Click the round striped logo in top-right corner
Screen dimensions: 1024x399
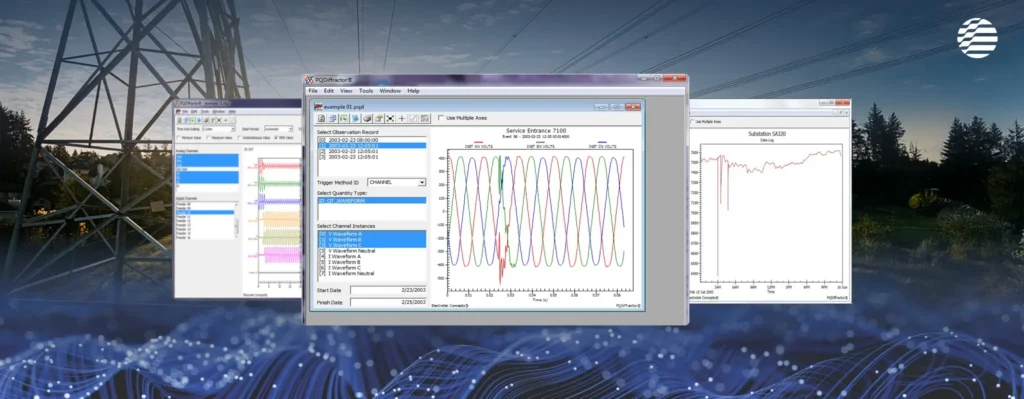(x=977, y=38)
